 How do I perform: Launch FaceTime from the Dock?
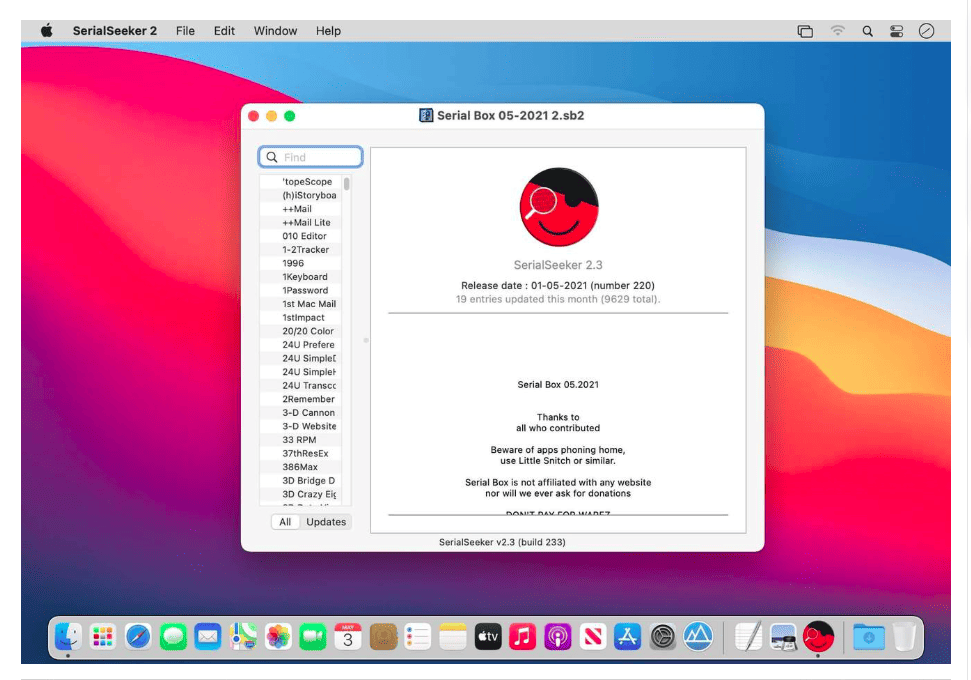(313, 637)
